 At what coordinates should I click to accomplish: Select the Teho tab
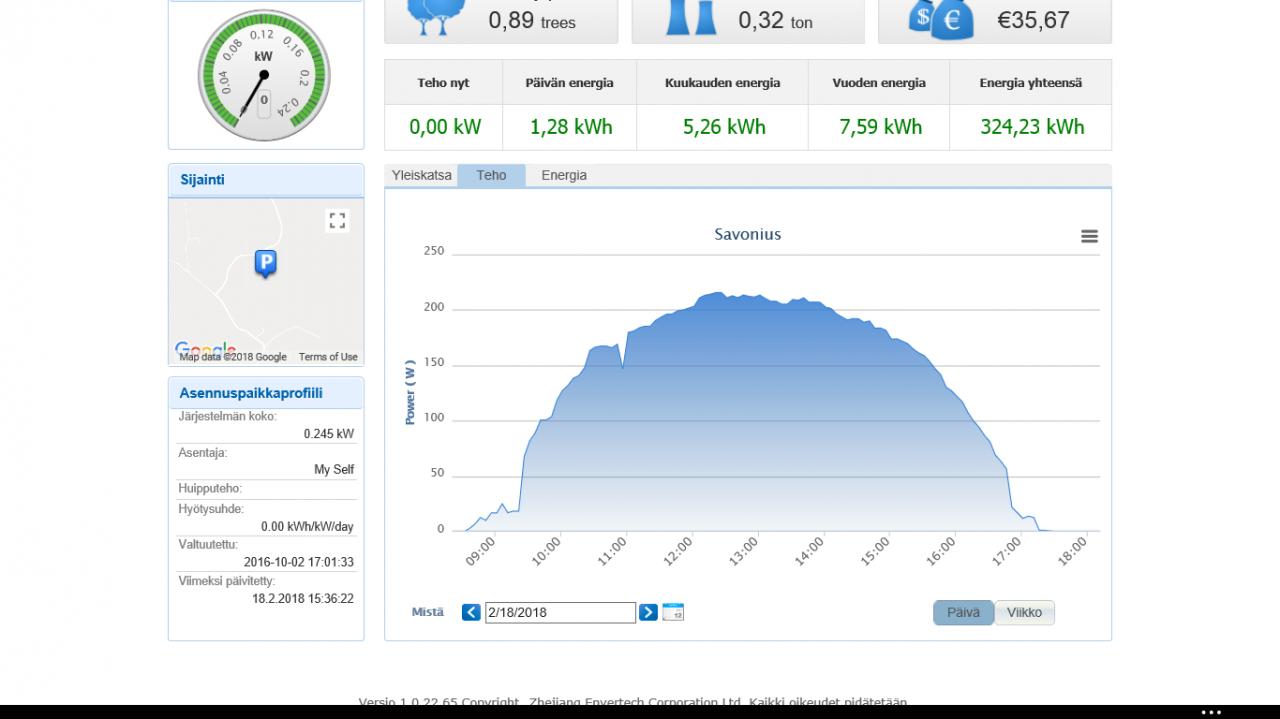coord(491,175)
